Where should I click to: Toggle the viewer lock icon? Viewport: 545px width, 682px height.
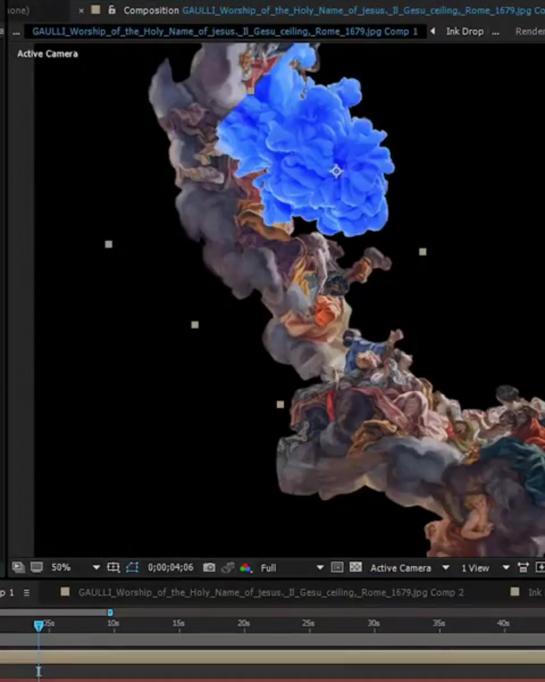coord(112,10)
